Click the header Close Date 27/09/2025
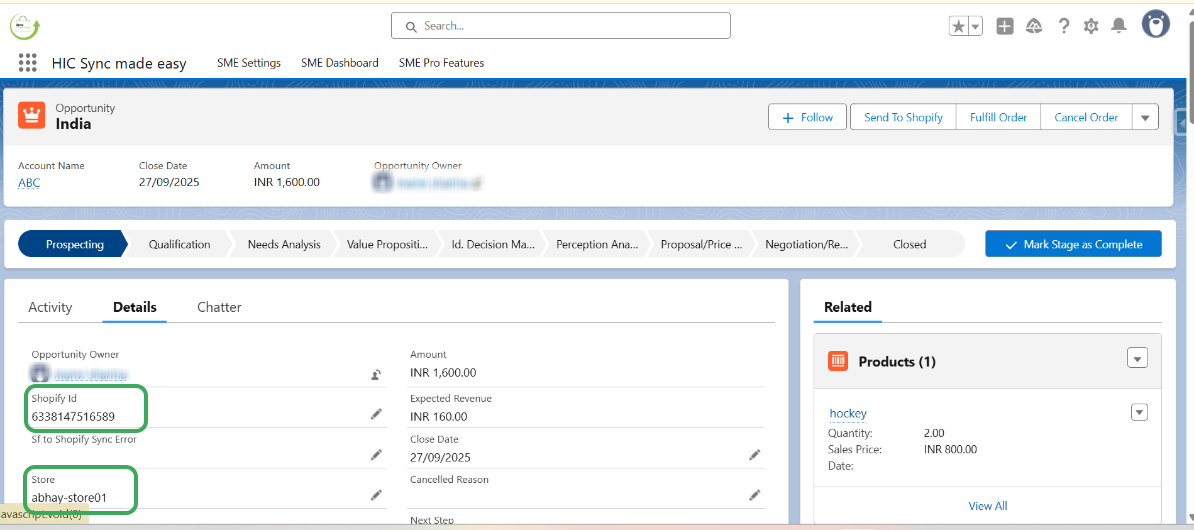Viewport: 1194px width, 530px height. click(x=169, y=182)
